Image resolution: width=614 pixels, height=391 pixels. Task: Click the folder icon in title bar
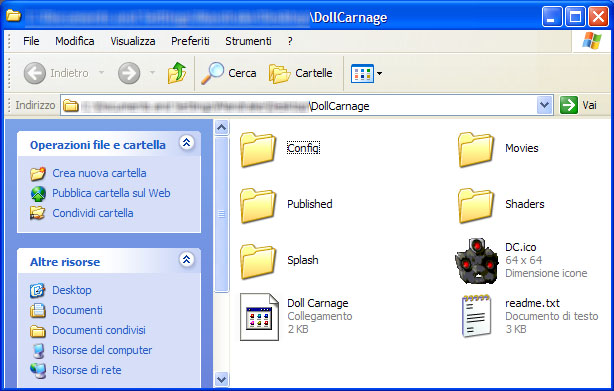pyautogui.click(x=13, y=16)
